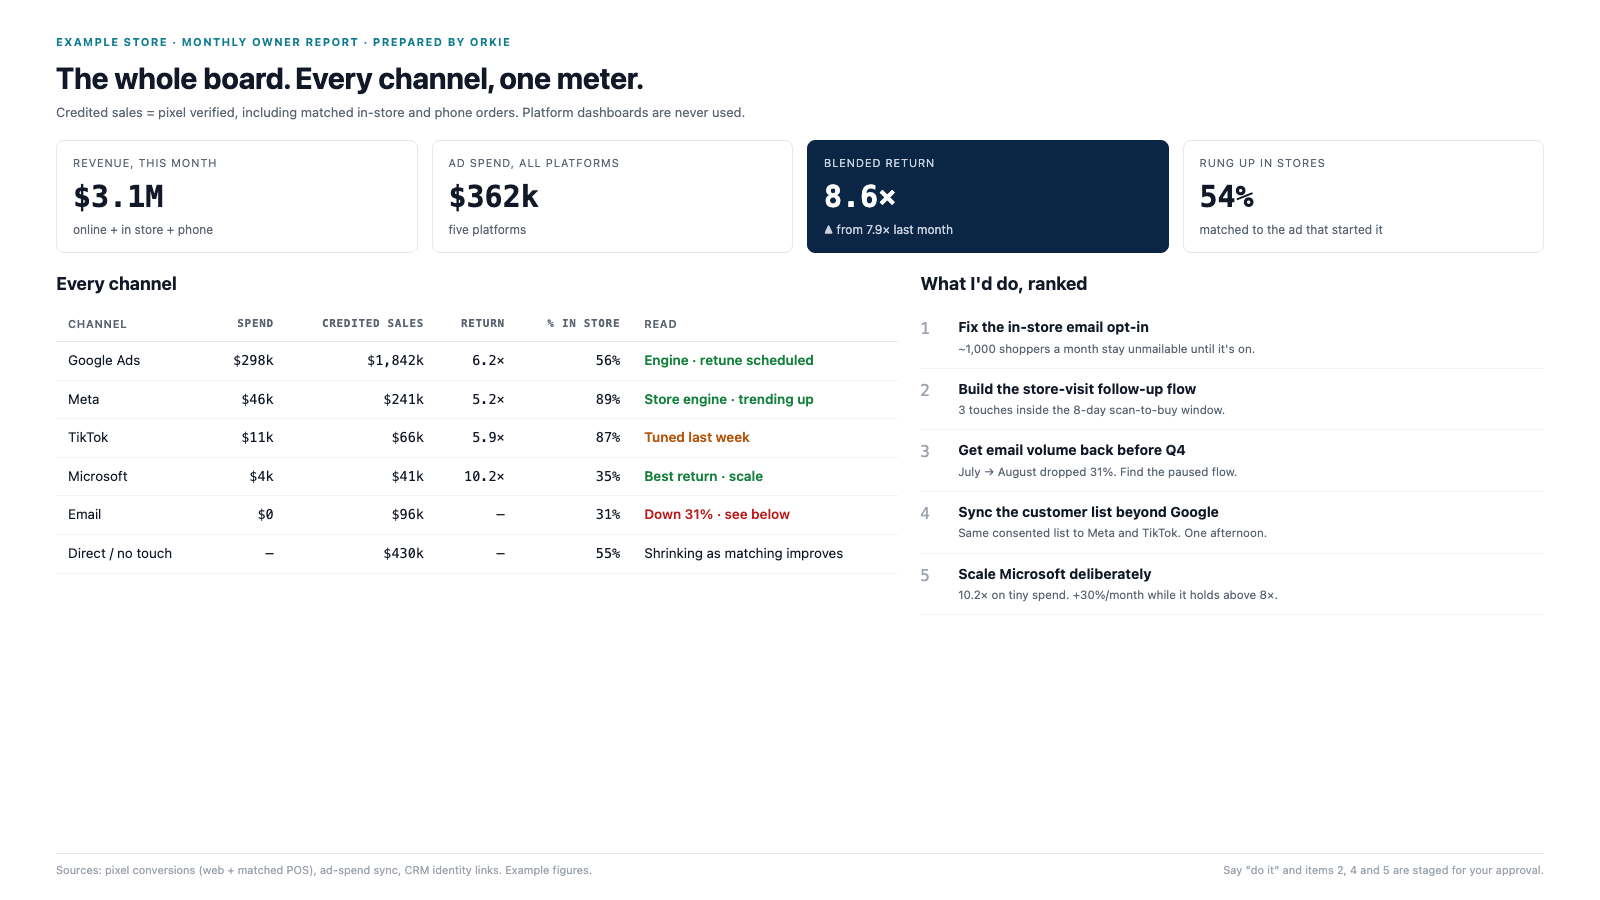Click the up triangle beside 'from 7.9× last month'

(828, 230)
